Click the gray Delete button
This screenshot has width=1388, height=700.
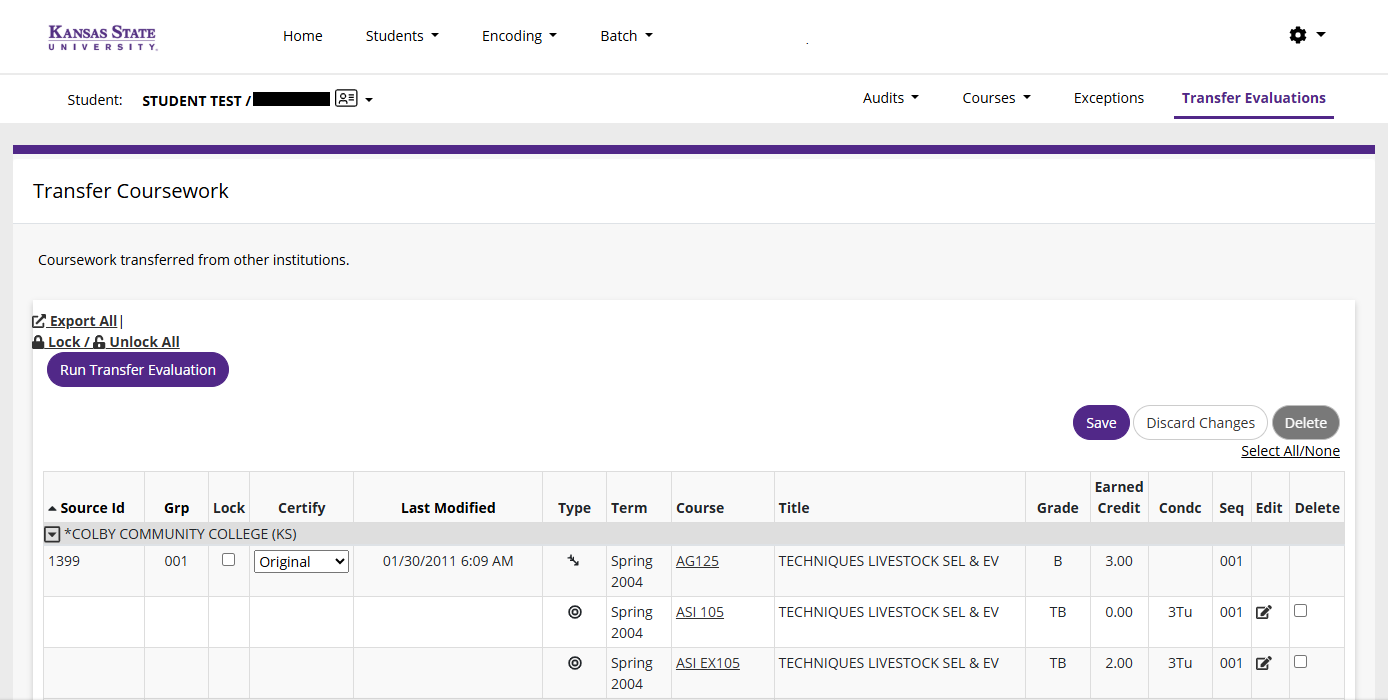[x=1306, y=423]
